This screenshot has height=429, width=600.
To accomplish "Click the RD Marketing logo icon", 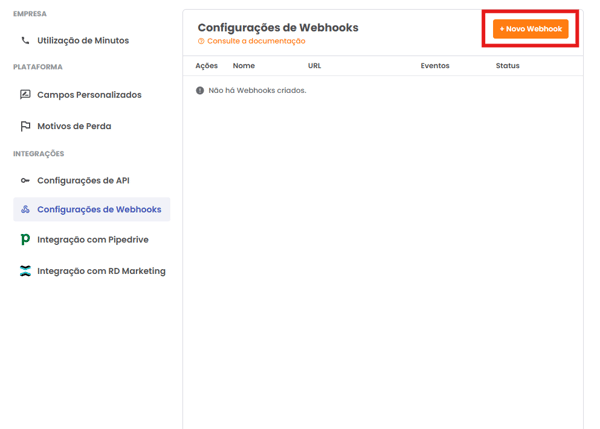I will pyautogui.click(x=25, y=271).
